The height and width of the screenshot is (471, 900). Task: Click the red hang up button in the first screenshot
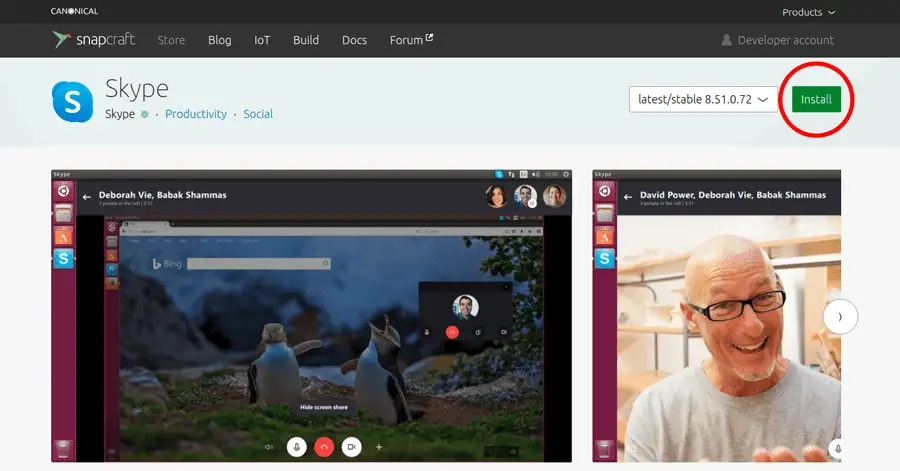click(324, 447)
